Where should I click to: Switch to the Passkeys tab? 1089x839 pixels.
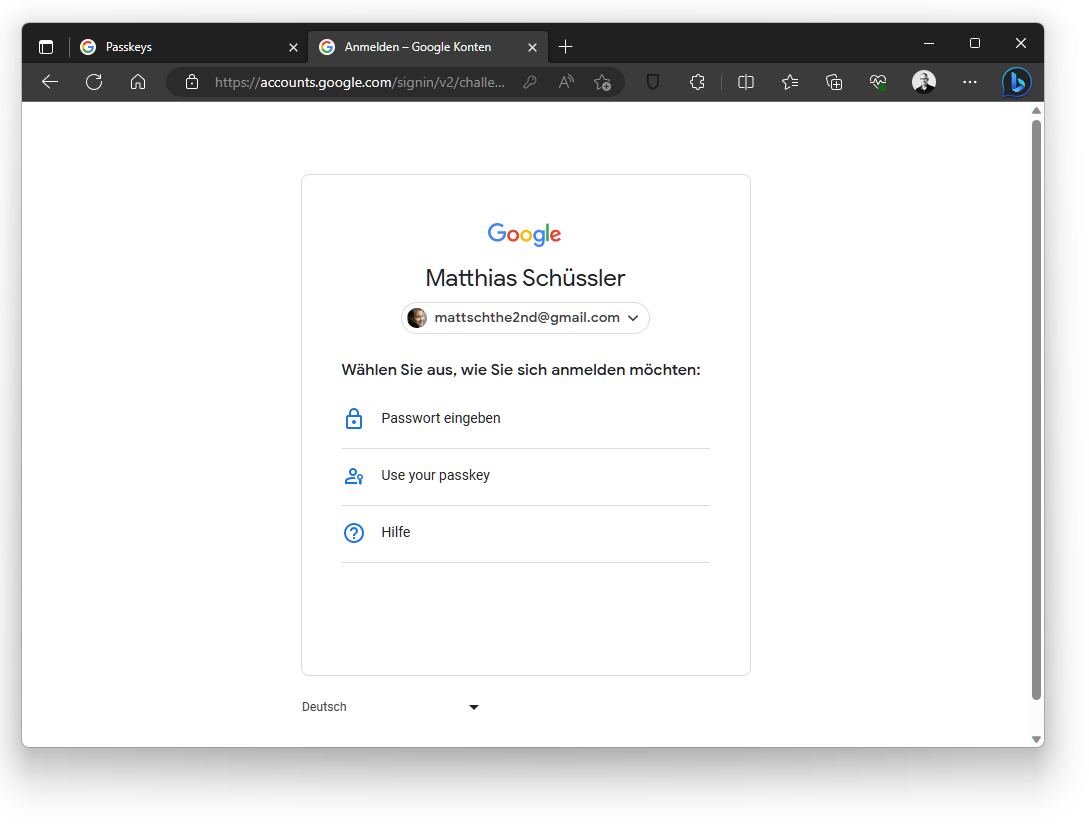click(x=188, y=47)
